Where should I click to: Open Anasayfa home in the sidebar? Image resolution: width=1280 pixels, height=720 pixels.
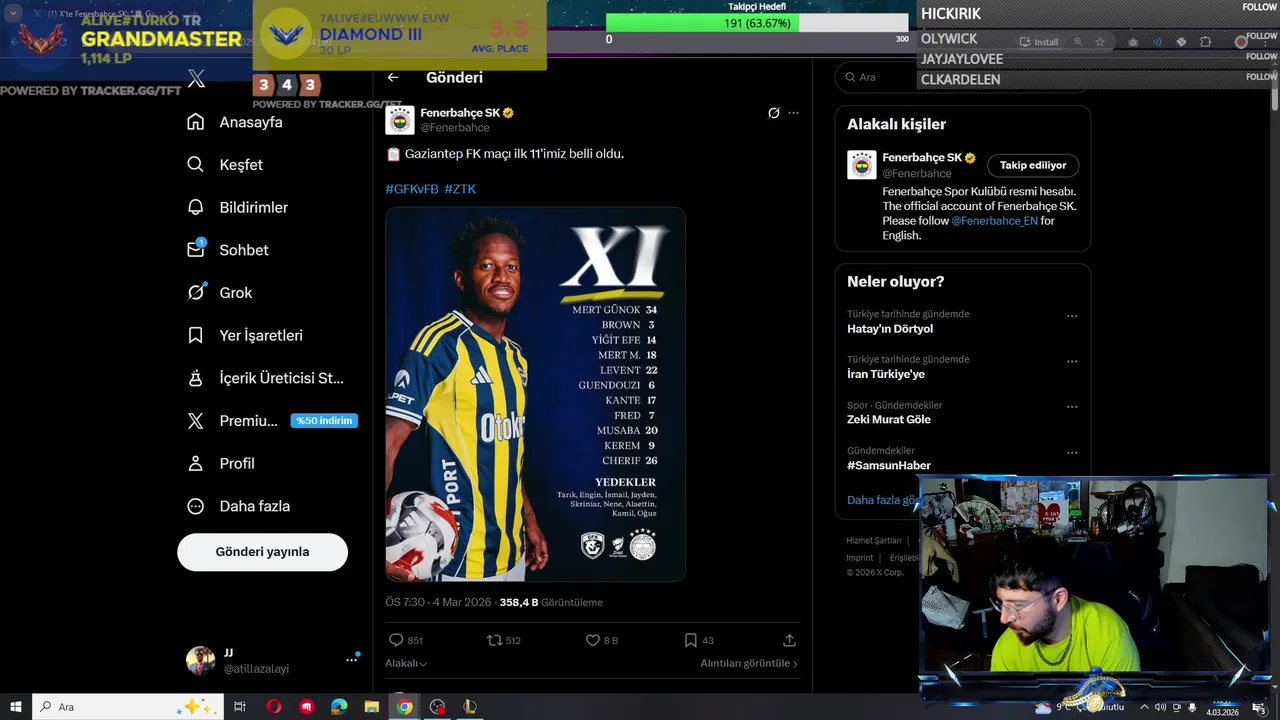coord(235,122)
